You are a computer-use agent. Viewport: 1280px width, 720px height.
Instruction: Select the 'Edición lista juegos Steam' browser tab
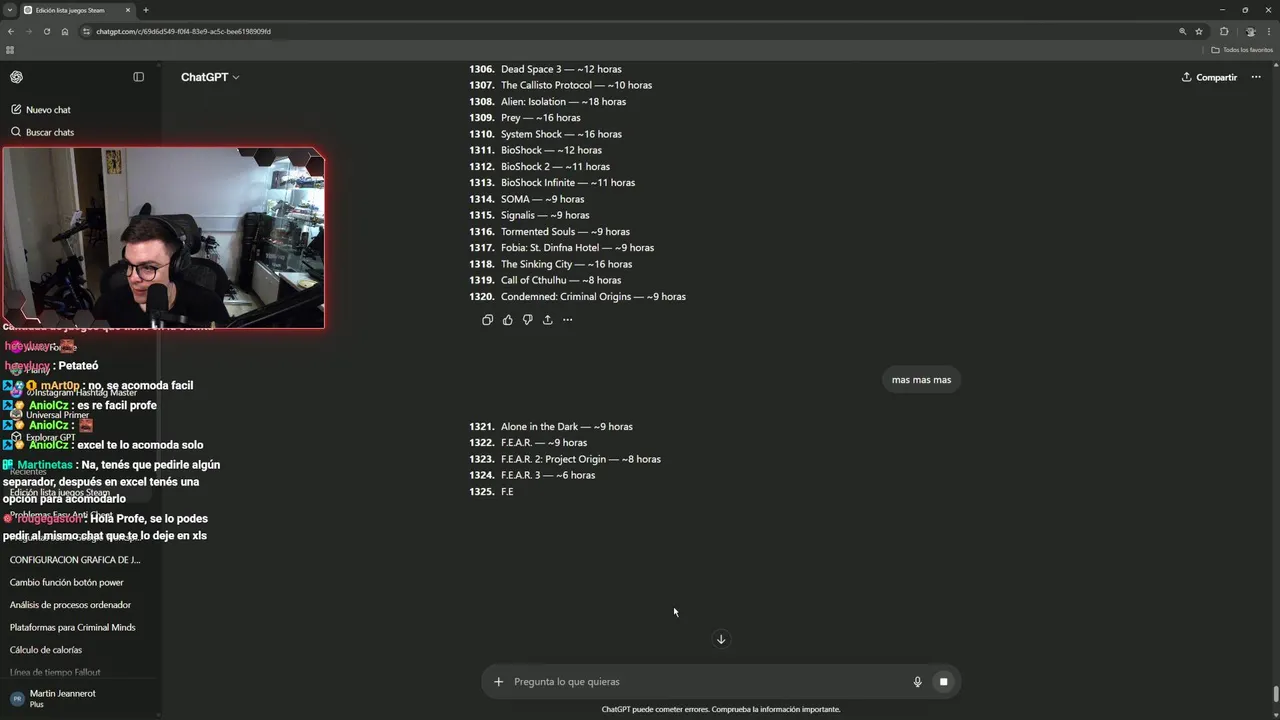click(76, 10)
